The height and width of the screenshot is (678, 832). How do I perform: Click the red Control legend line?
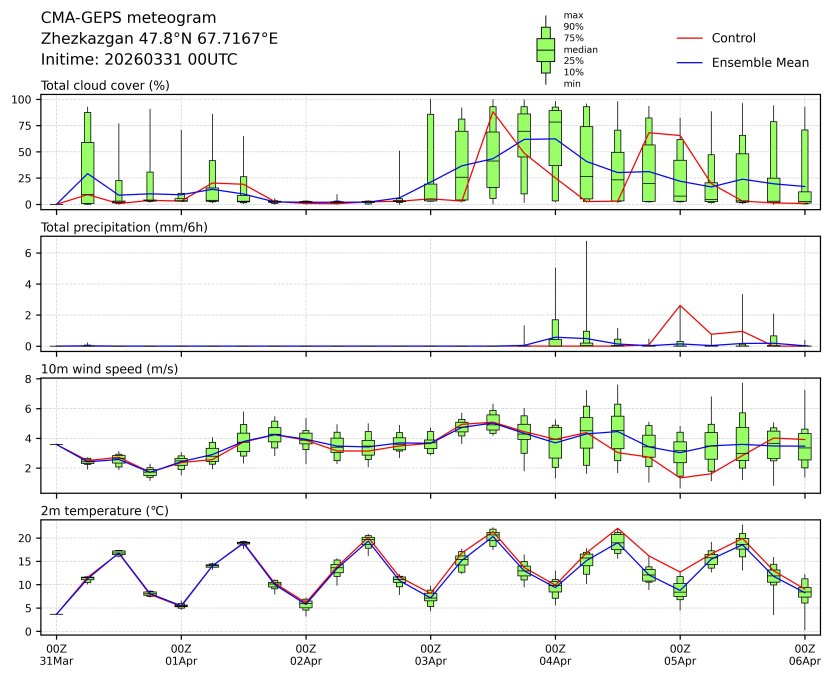pos(690,38)
